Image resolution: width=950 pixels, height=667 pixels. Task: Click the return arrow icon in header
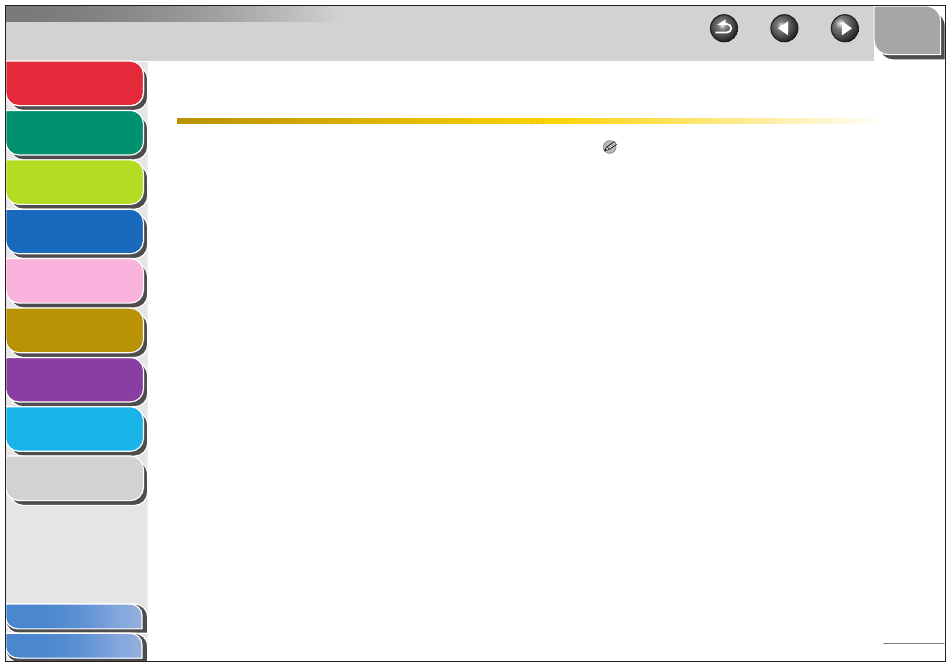[723, 28]
